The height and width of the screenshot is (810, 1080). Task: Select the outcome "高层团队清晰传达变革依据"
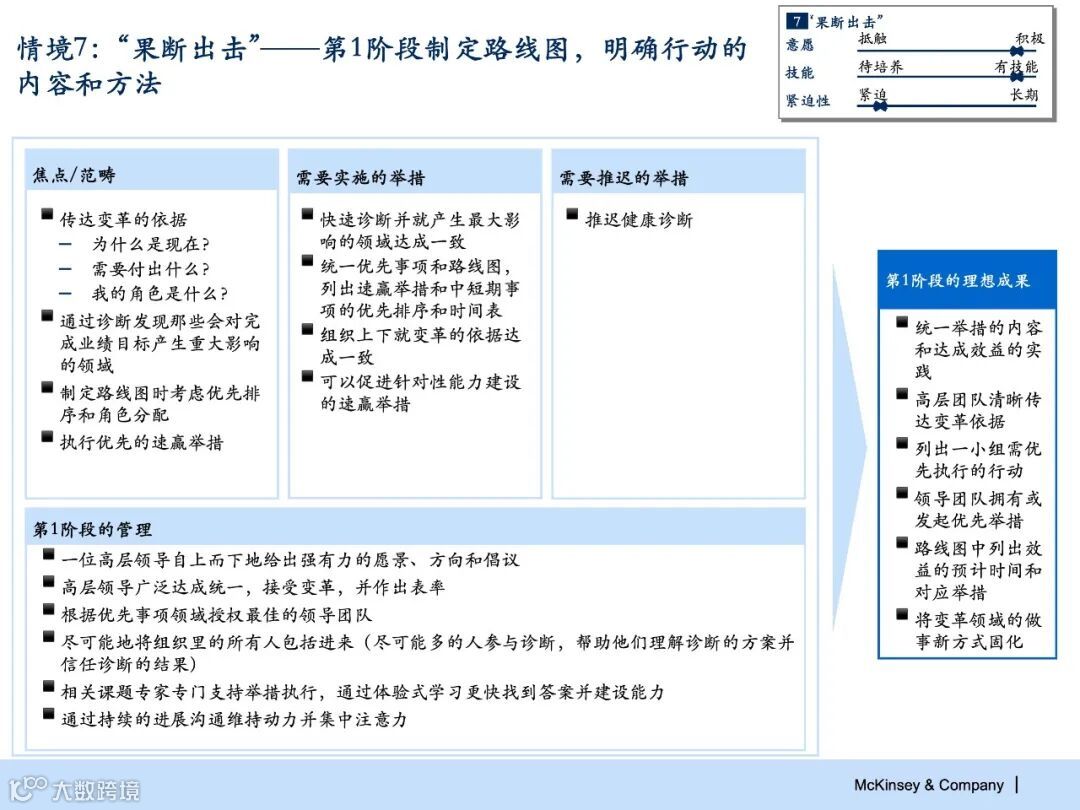tap(978, 410)
